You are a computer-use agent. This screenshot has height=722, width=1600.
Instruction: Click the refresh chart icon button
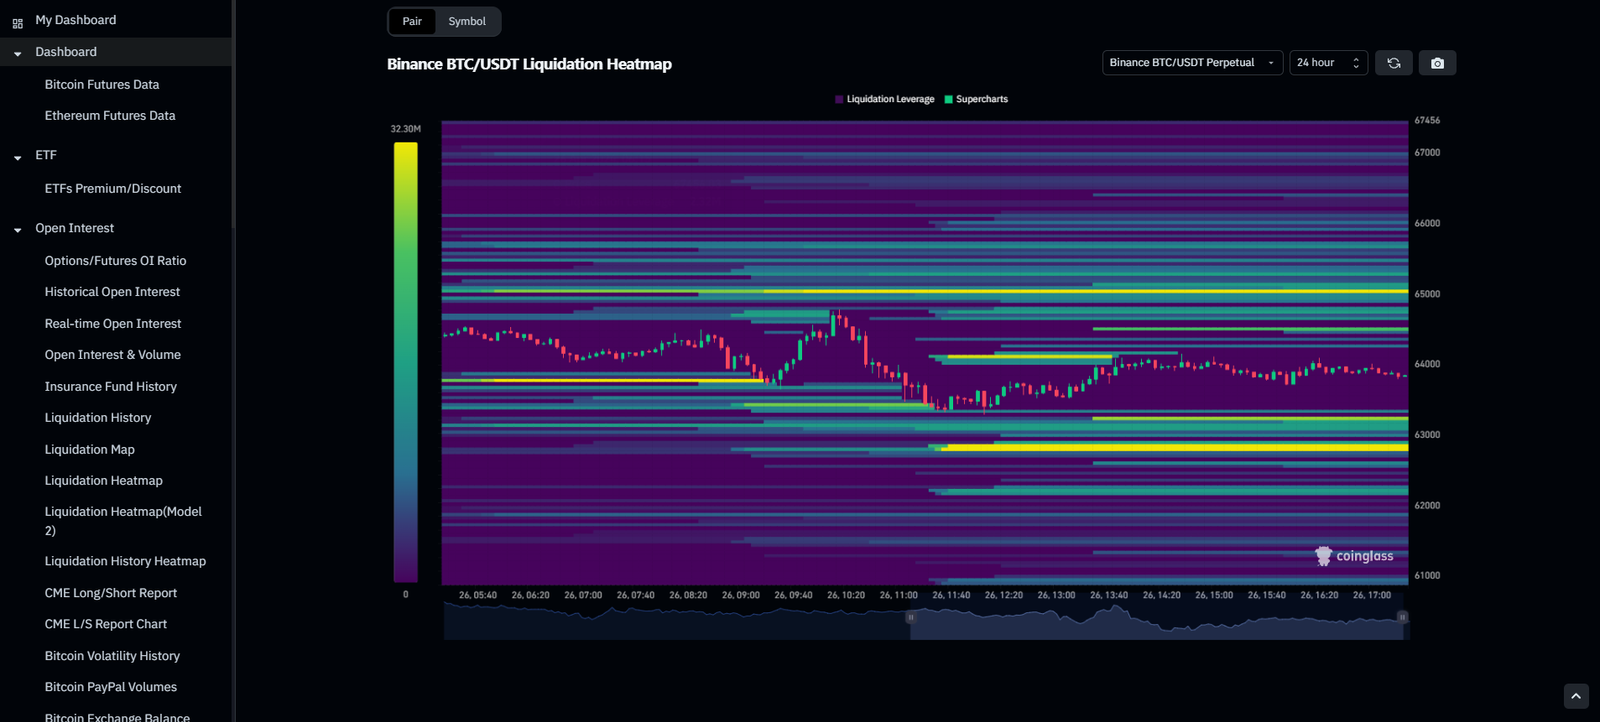1394,63
